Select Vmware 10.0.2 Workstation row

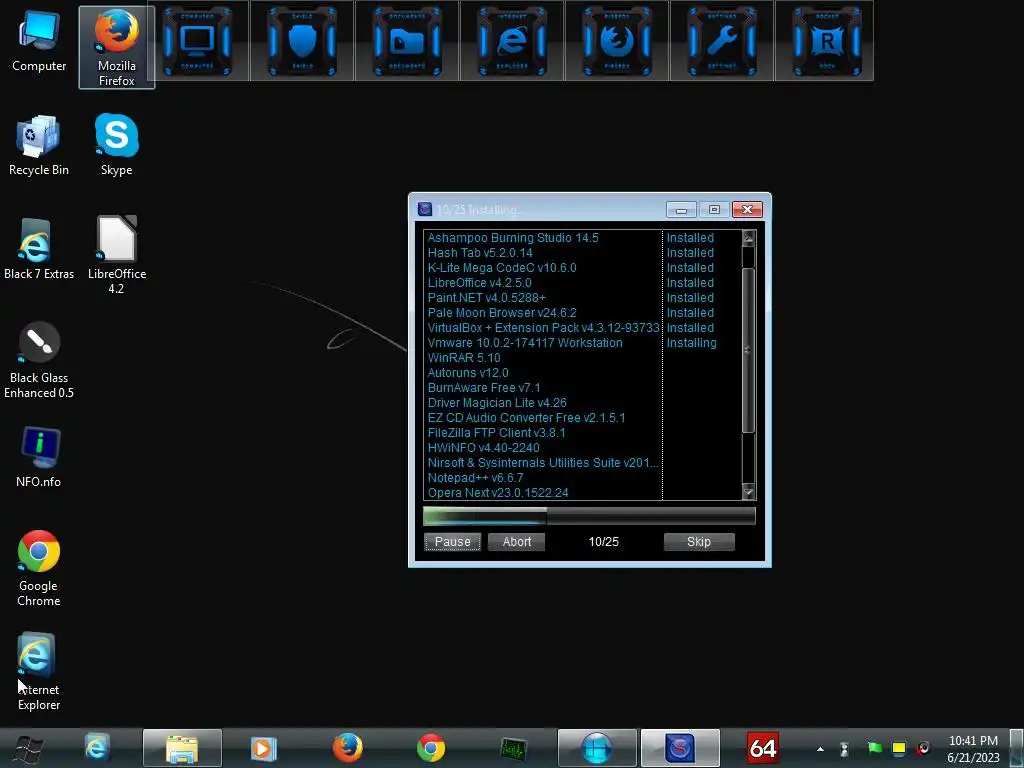coord(525,343)
